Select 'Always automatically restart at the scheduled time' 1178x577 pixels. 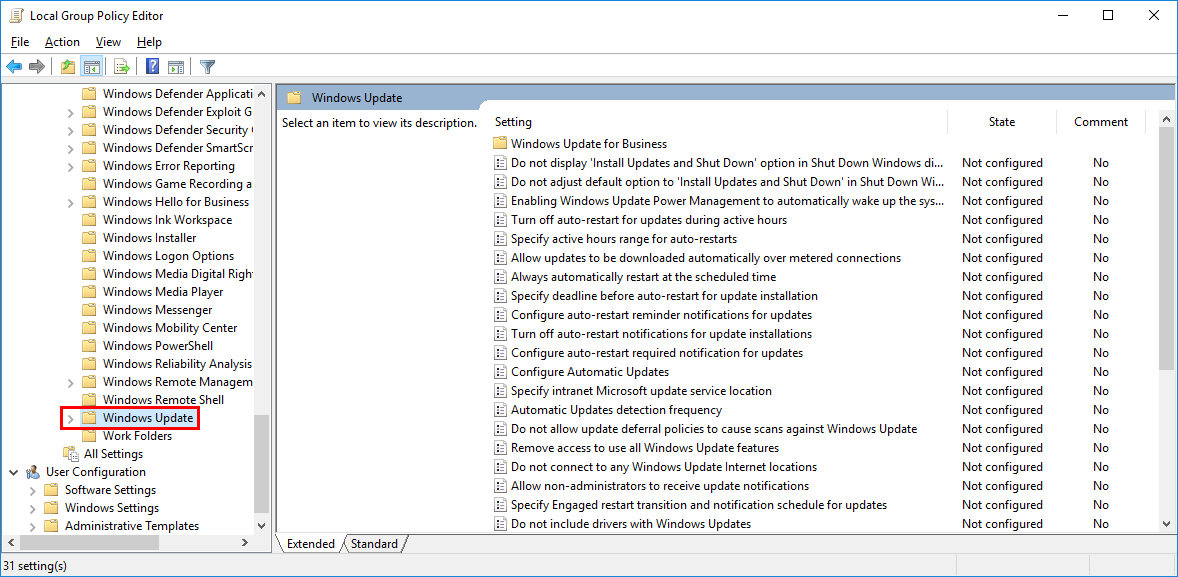pyautogui.click(x=644, y=277)
